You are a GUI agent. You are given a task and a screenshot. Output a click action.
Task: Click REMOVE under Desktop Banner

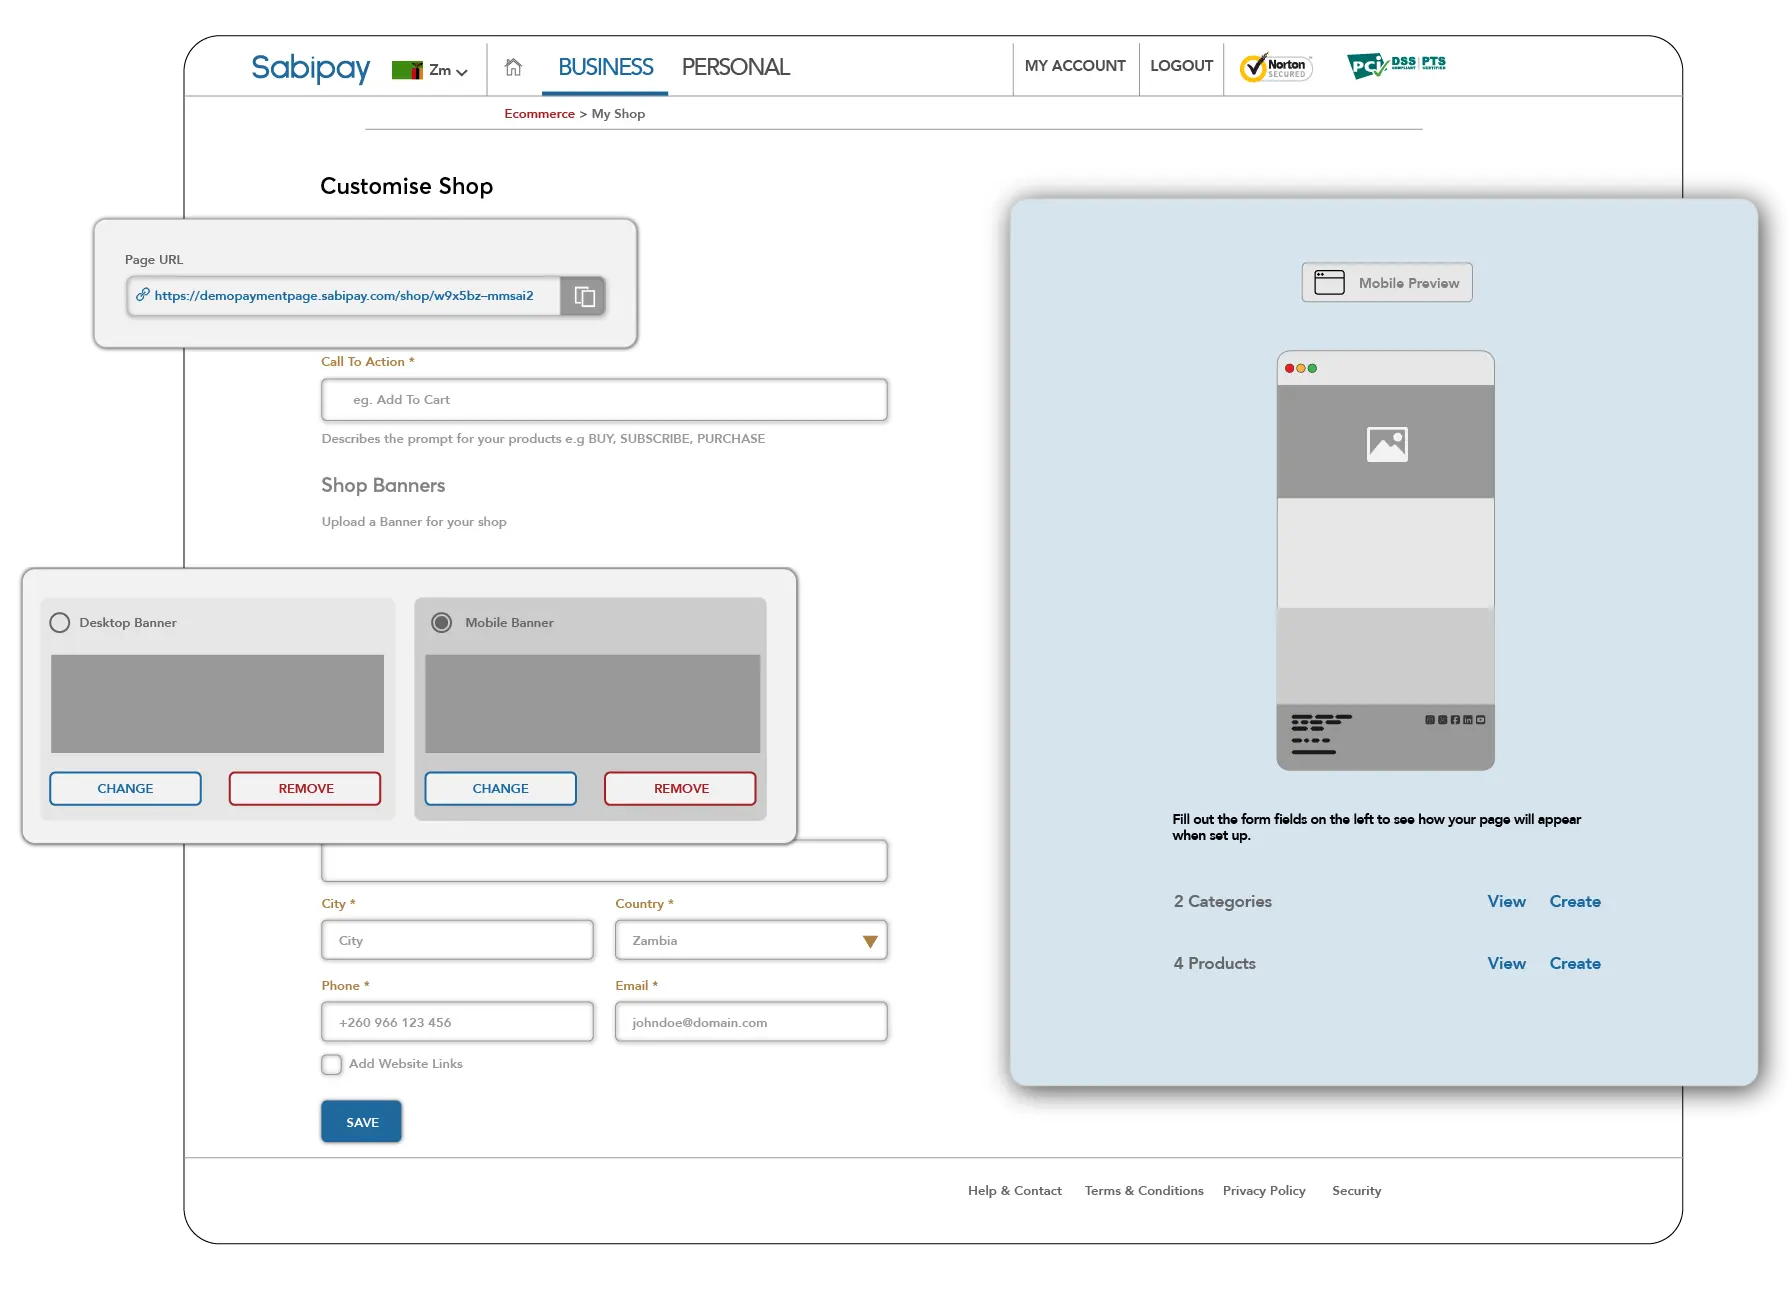[x=305, y=789]
